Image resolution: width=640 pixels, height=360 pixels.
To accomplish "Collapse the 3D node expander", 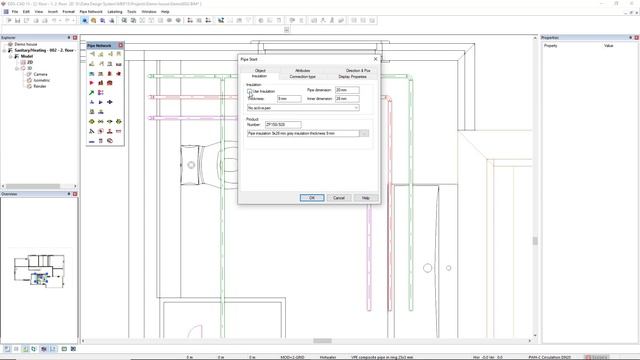I will [17, 69].
